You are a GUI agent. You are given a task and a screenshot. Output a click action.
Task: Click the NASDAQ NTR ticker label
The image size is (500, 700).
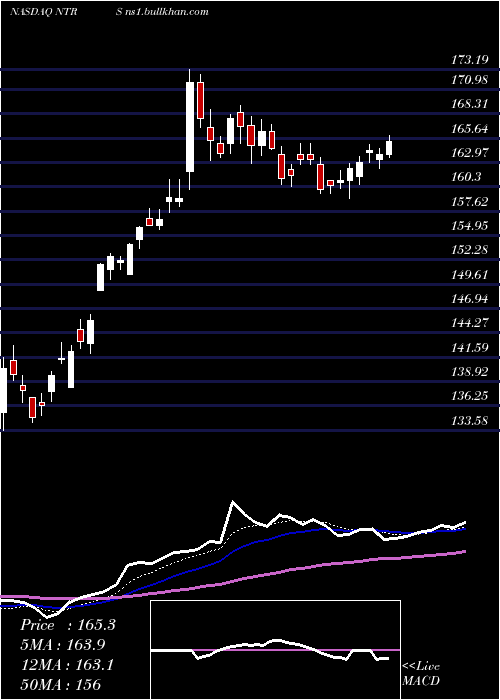click(44, 11)
